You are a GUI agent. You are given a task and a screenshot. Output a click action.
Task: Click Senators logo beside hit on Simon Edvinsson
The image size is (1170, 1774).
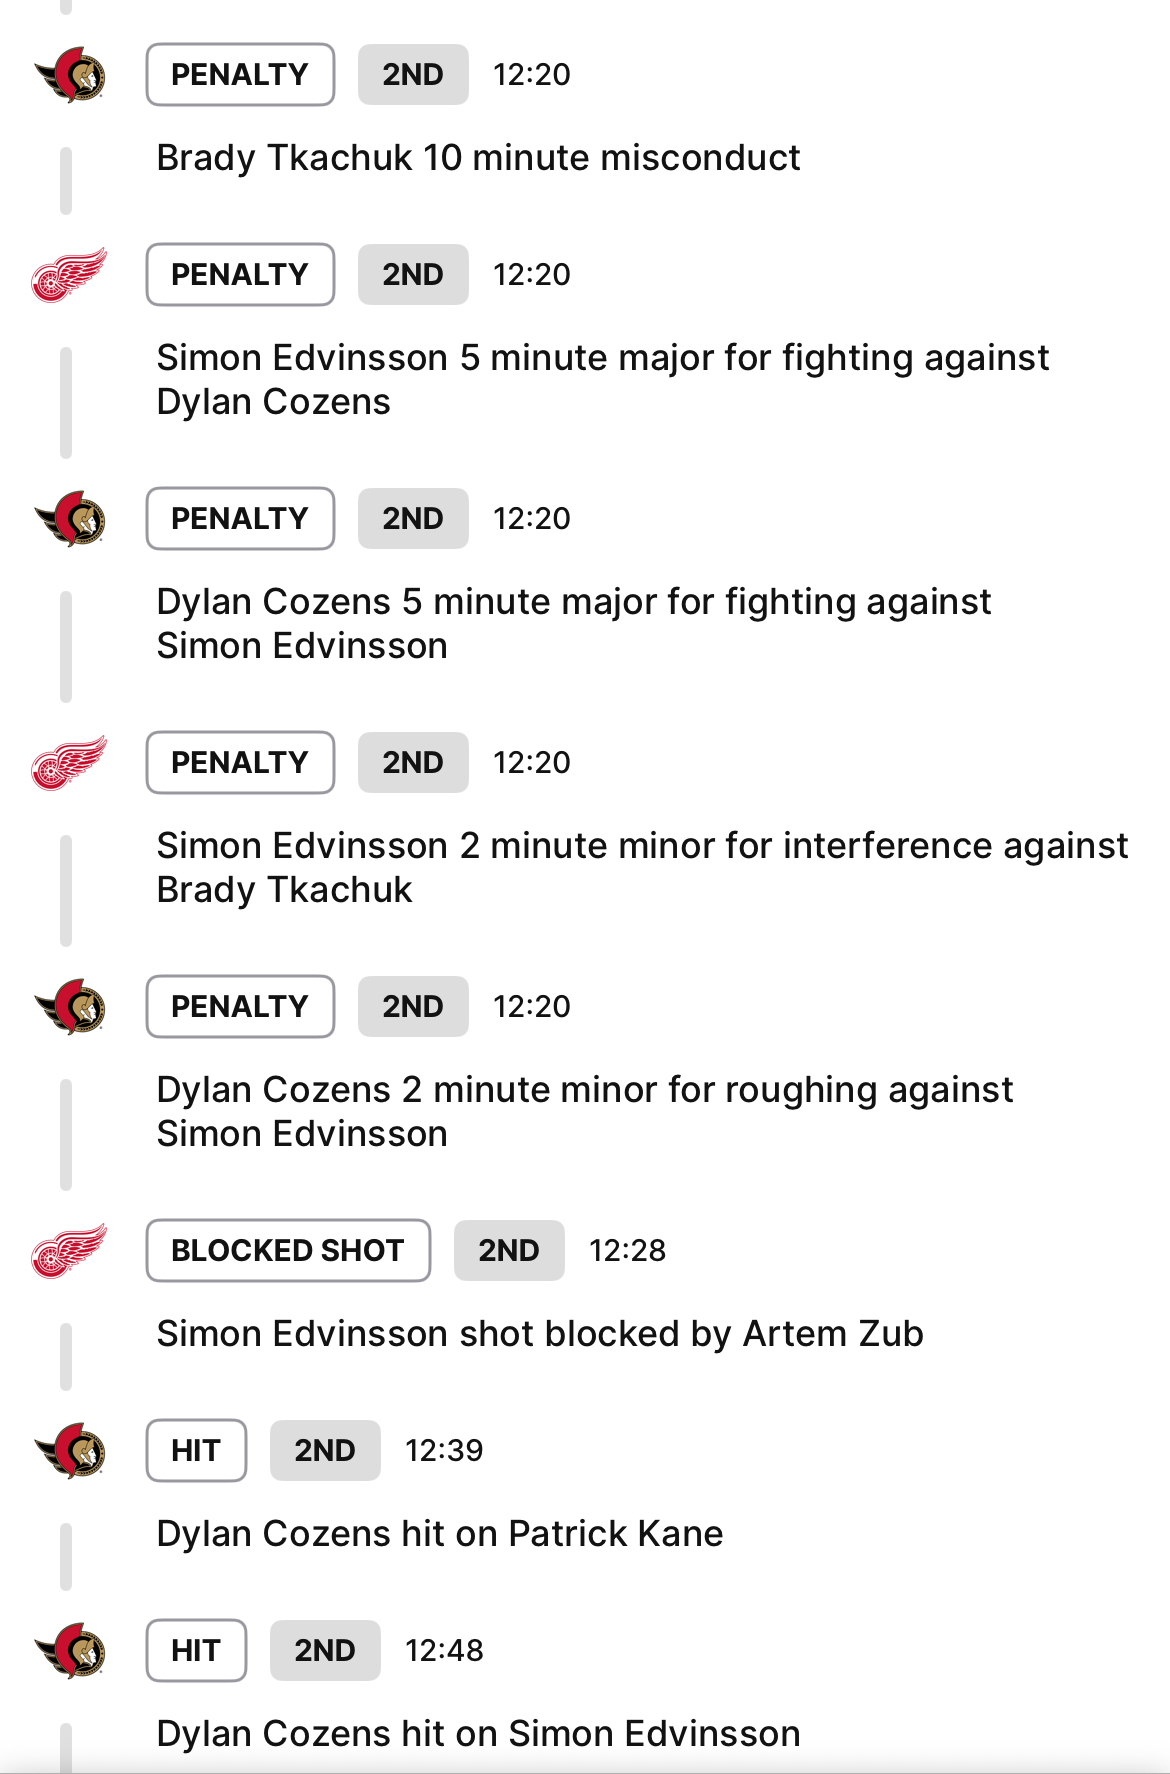tap(70, 1651)
